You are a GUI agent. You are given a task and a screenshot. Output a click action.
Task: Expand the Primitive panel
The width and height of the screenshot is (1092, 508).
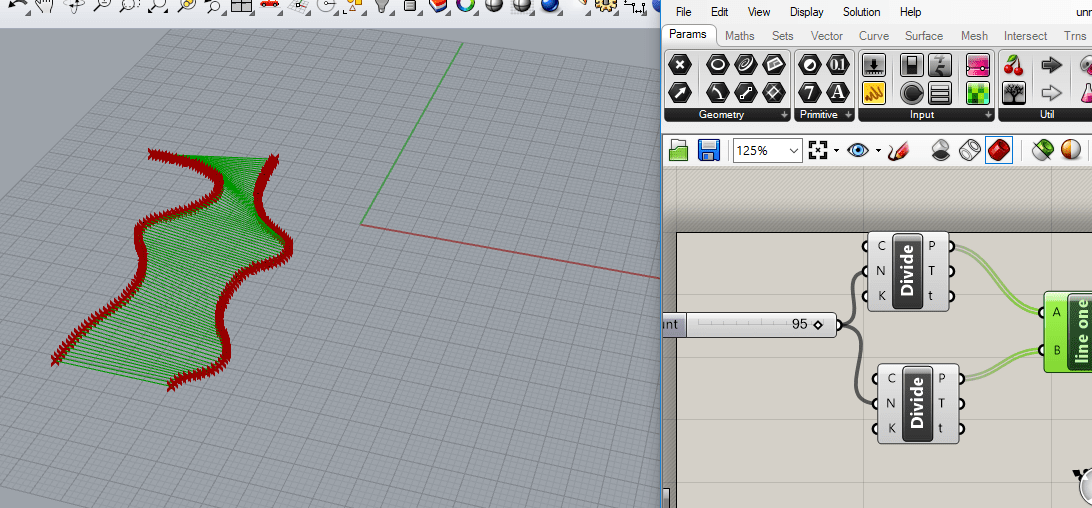coord(848,115)
